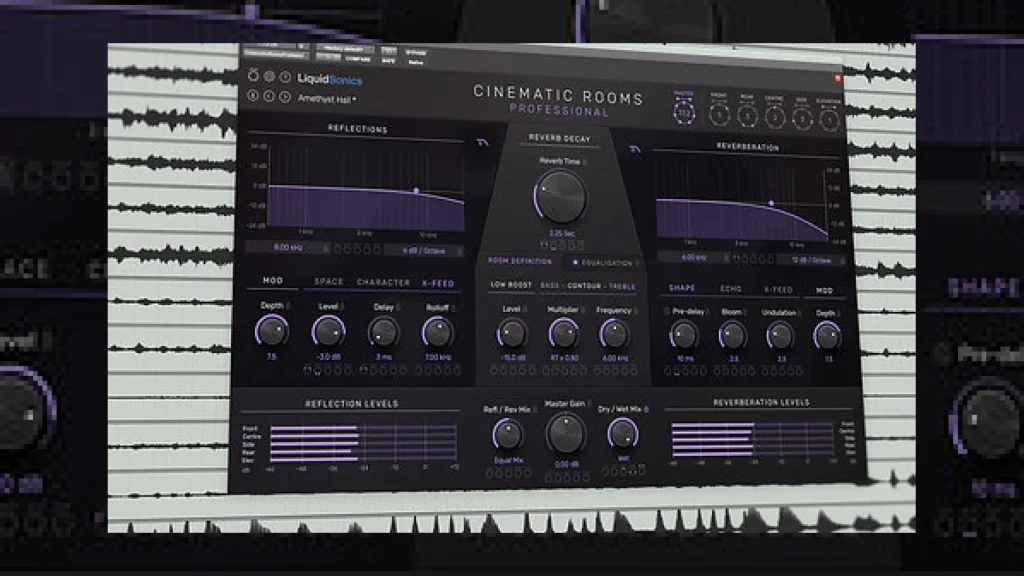Image resolution: width=1024 pixels, height=576 pixels.
Task: Click the Pre-delay knob
Action: [684, 336]
